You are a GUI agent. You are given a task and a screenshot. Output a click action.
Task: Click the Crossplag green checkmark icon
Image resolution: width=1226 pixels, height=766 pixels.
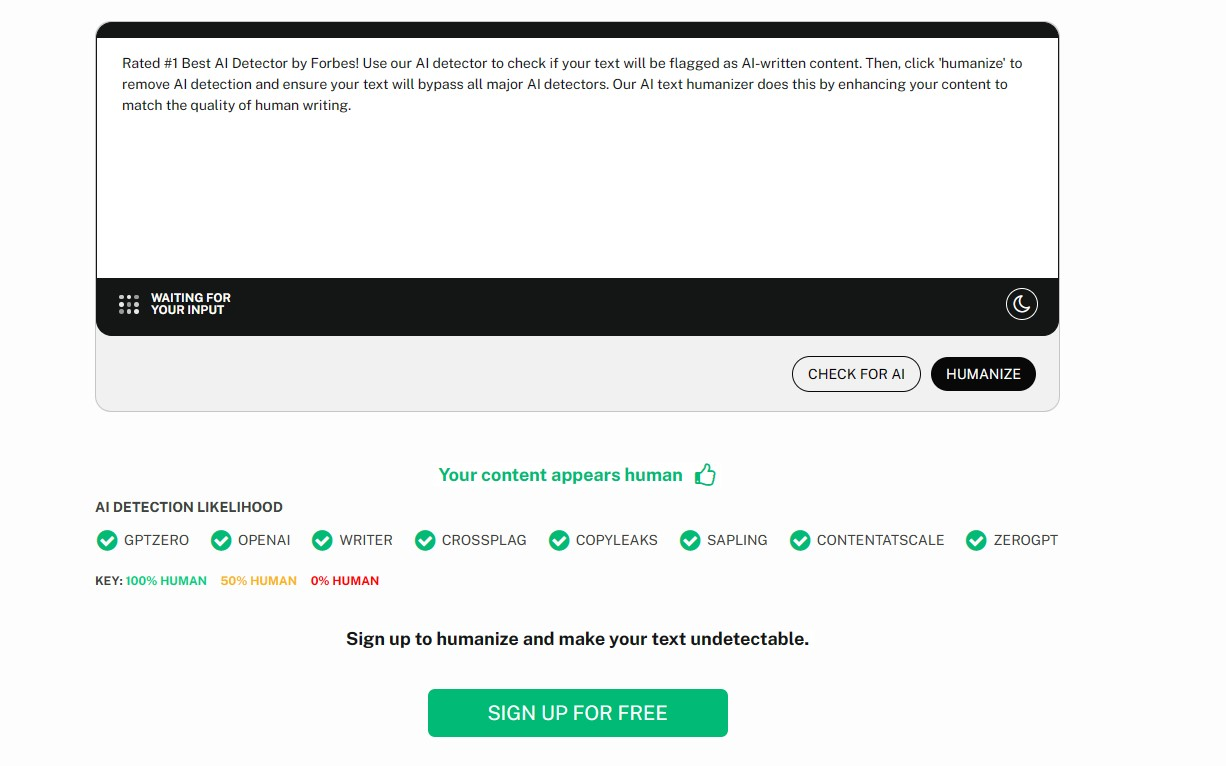[x=425, y=540]
